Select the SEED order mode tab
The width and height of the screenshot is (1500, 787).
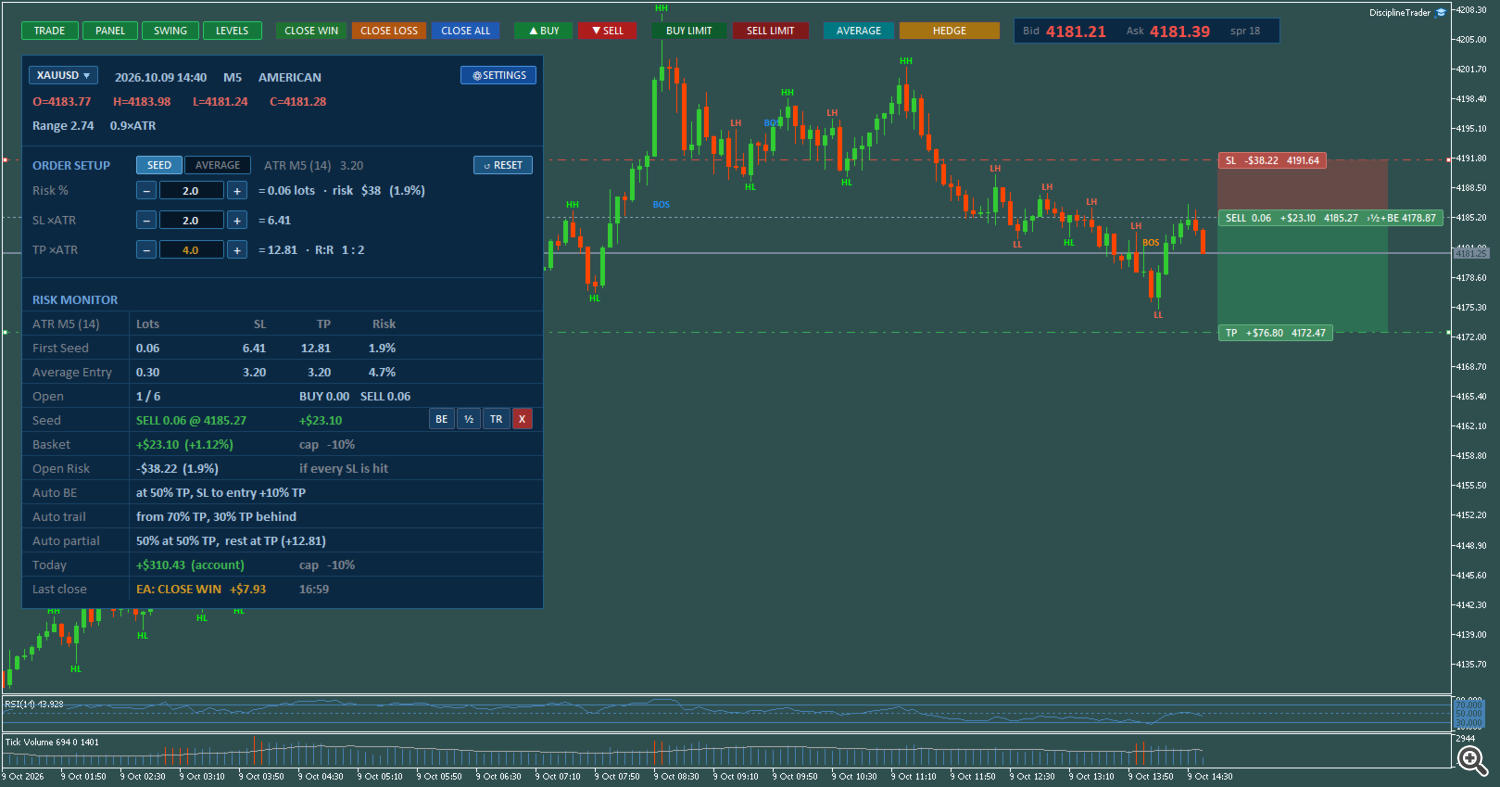click(159, 165)
